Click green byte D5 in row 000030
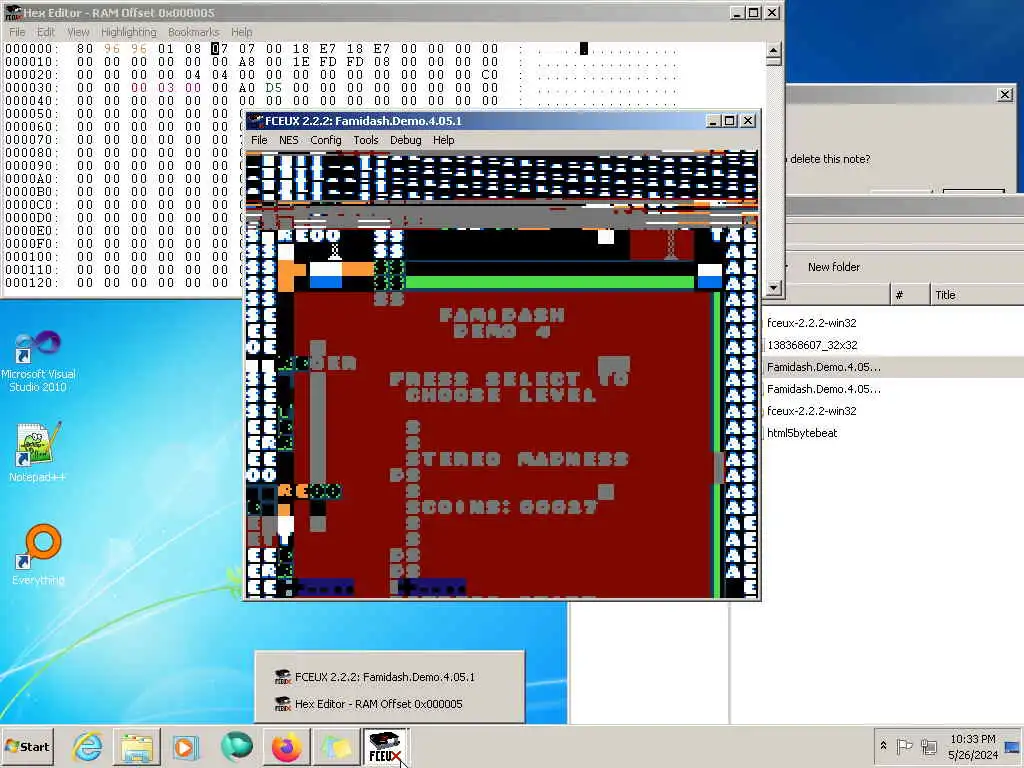Screen dimensions: 1024x768 click(274, 88)
